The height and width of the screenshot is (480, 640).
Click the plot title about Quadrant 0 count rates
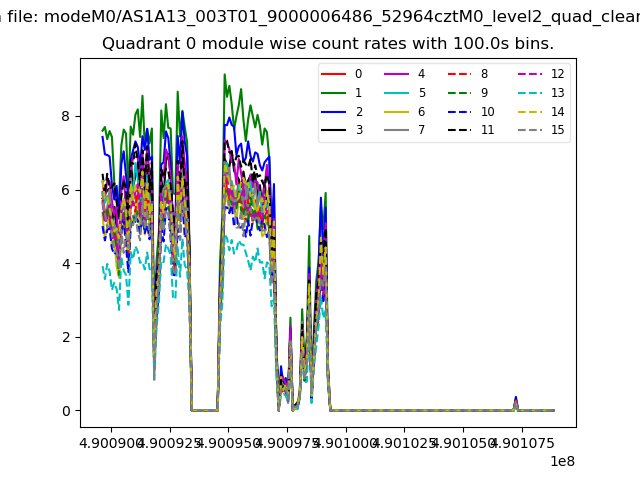pyautogui.click(x=328, y=44)
